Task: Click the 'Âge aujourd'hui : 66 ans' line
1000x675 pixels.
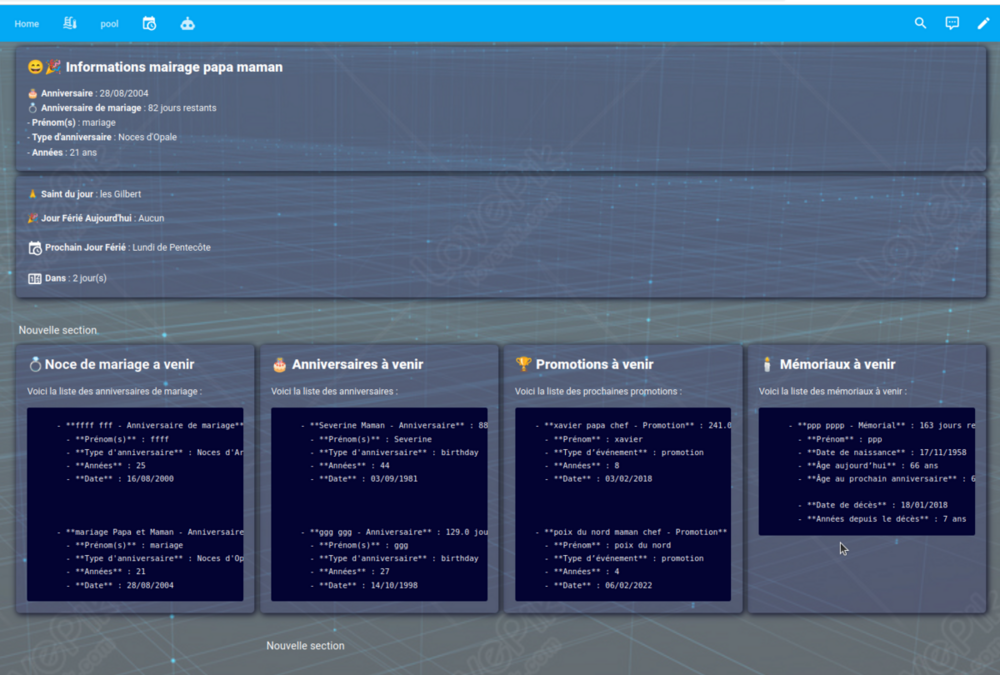Action: point(869,466)
